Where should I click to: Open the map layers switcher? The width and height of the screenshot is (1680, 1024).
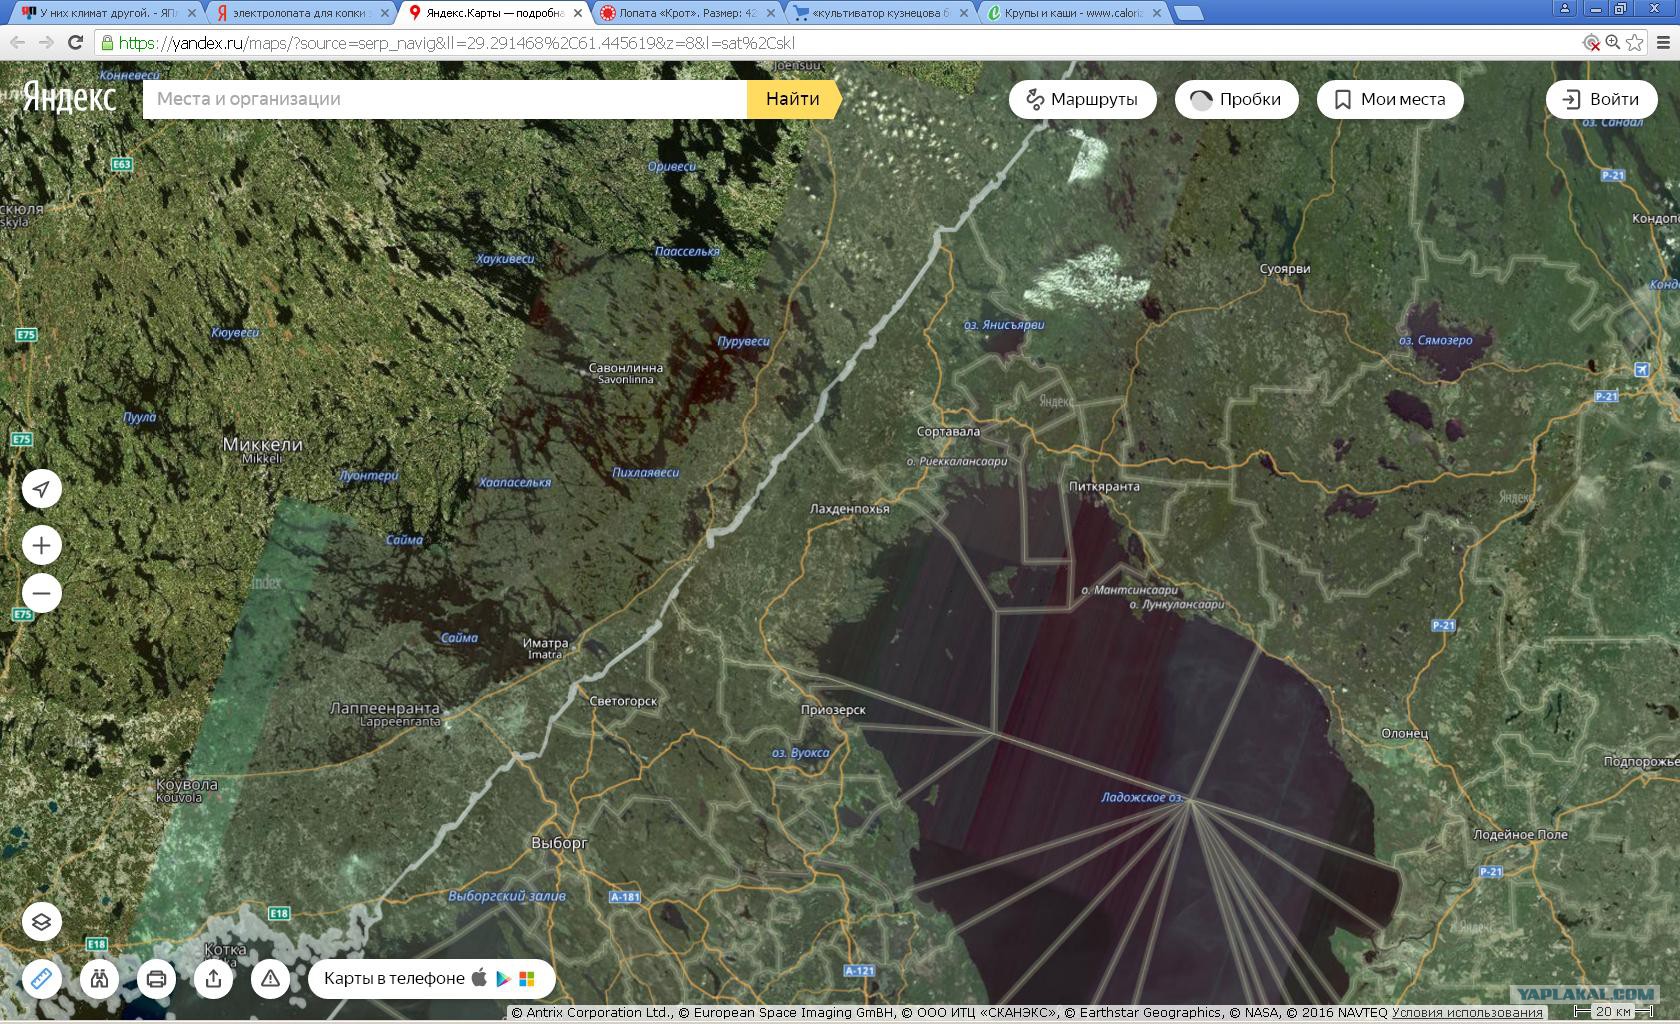coord(42,922)
